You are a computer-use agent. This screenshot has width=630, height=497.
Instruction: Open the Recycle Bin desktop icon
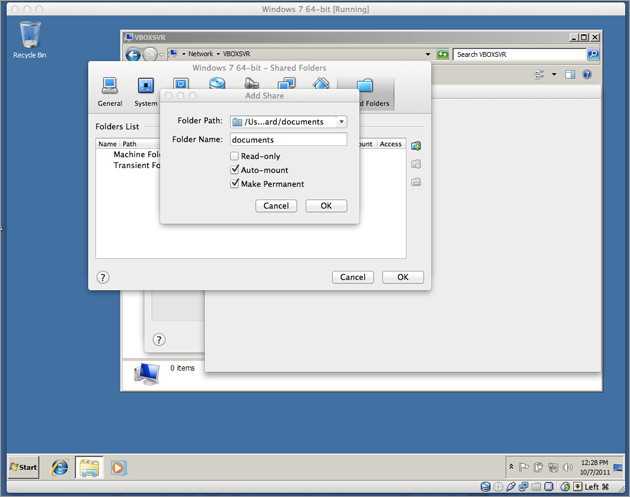pos(30,40)
